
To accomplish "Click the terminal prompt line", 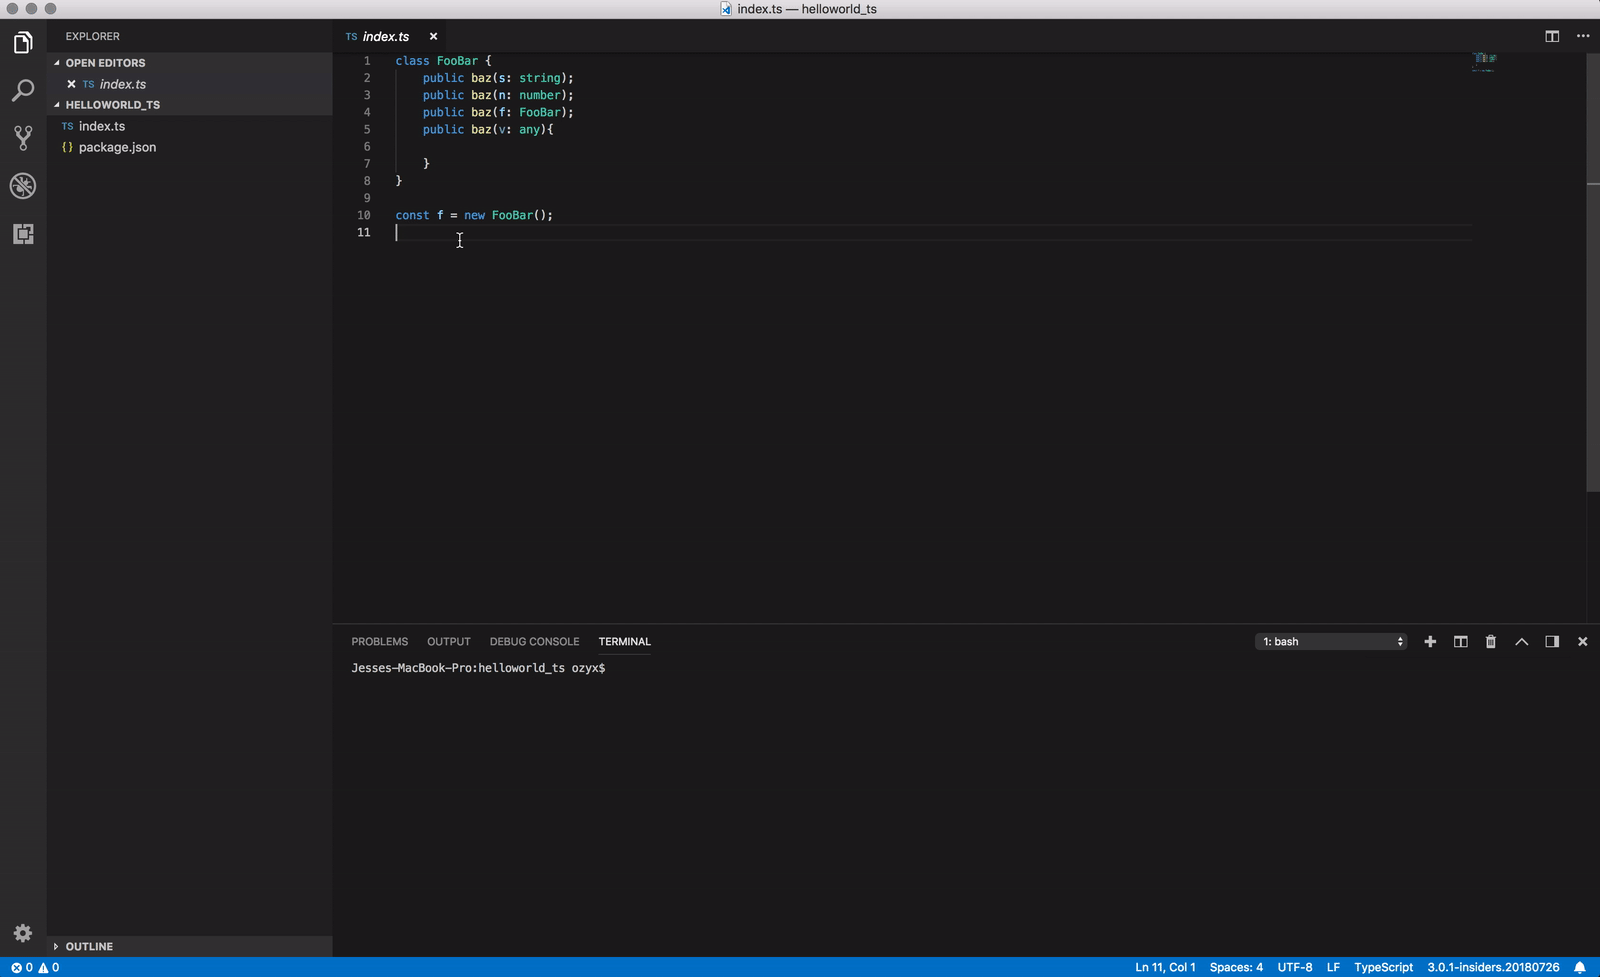I will (x=478, y=668).
